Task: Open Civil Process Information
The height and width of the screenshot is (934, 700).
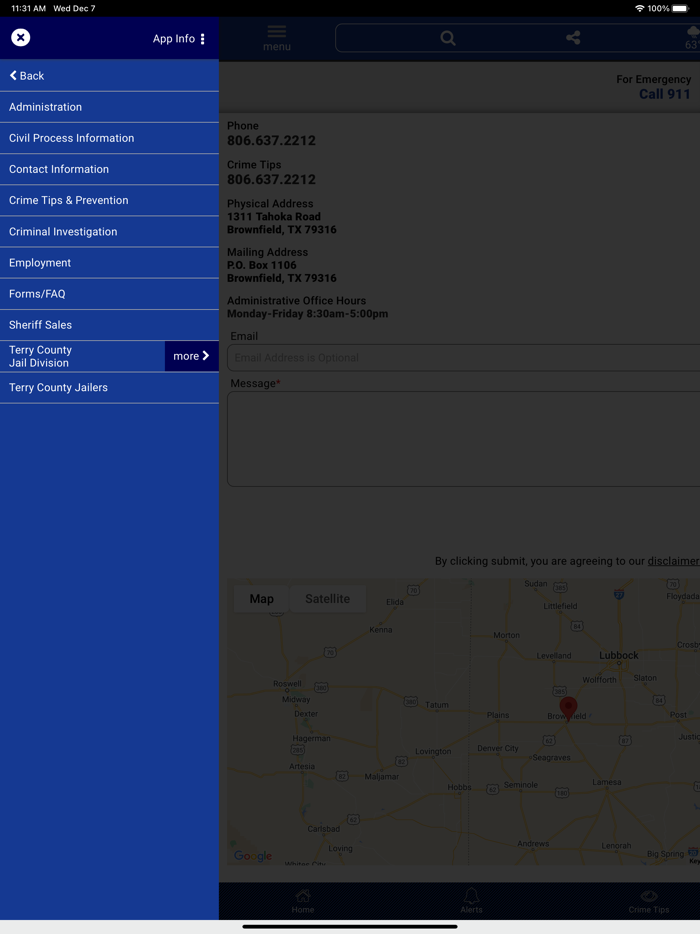Action: 109,138
